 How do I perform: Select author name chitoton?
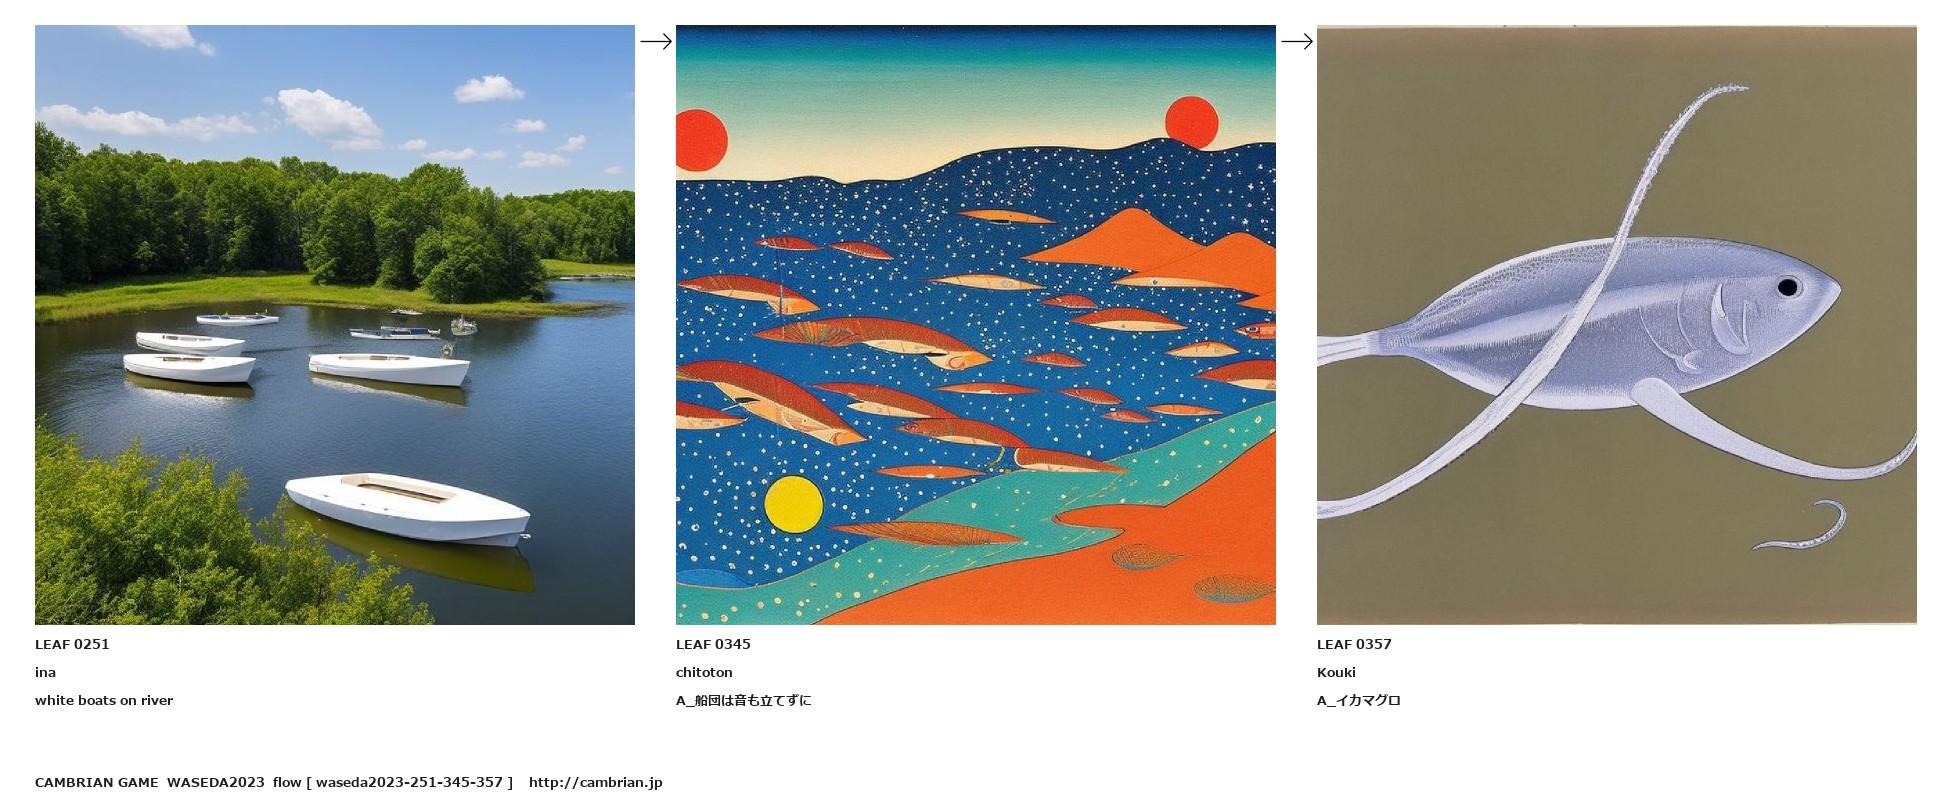pyautogui.click(x=704, y=672)
